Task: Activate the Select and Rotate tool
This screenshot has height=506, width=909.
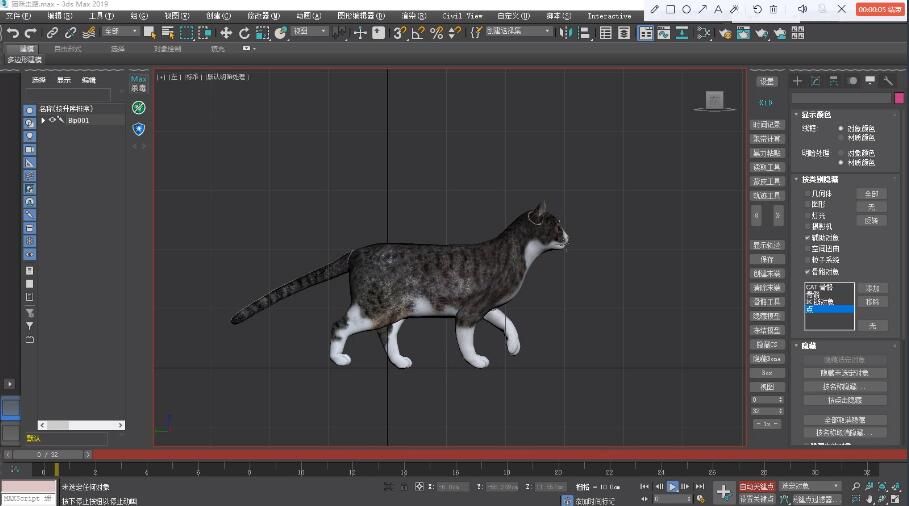Action: pyautogui.click(x=245, y=33)
